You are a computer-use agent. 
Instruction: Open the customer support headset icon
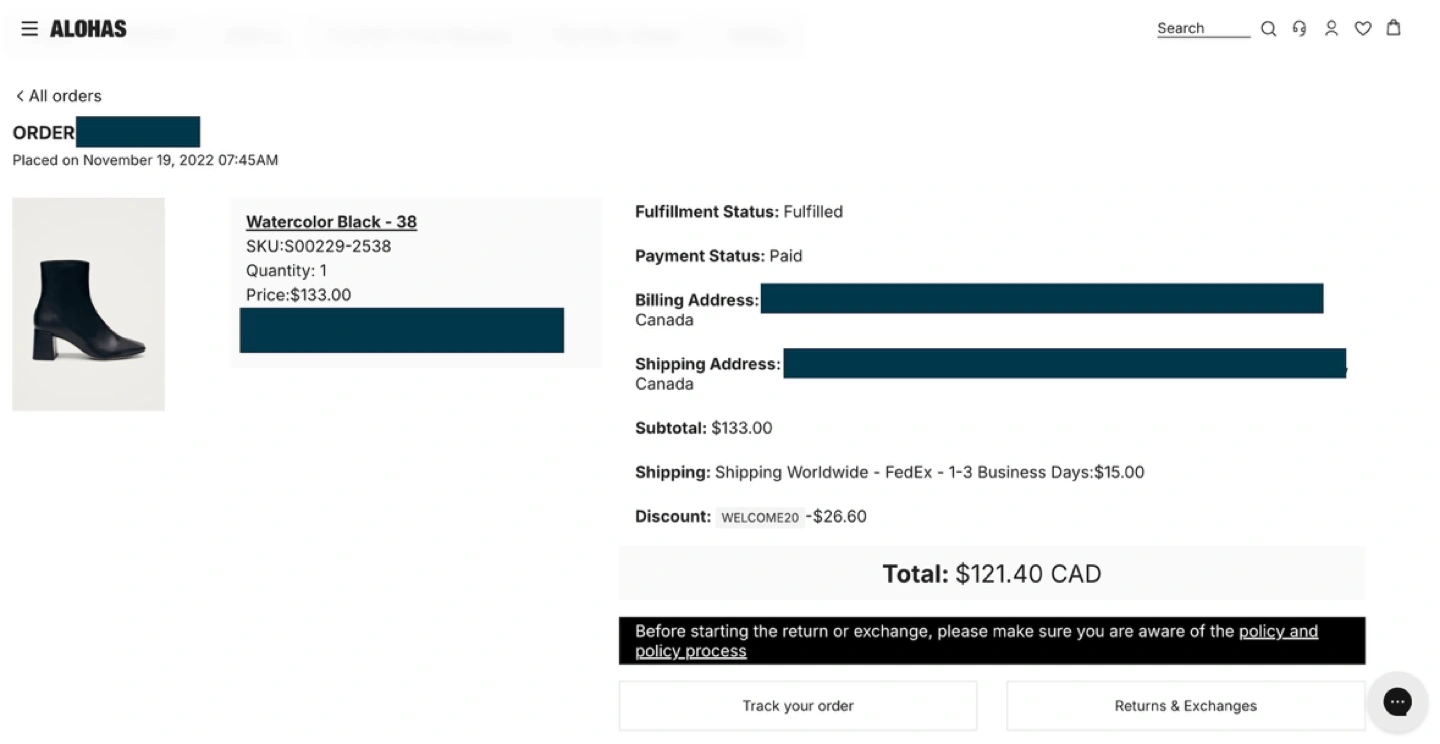point(1299,29)
